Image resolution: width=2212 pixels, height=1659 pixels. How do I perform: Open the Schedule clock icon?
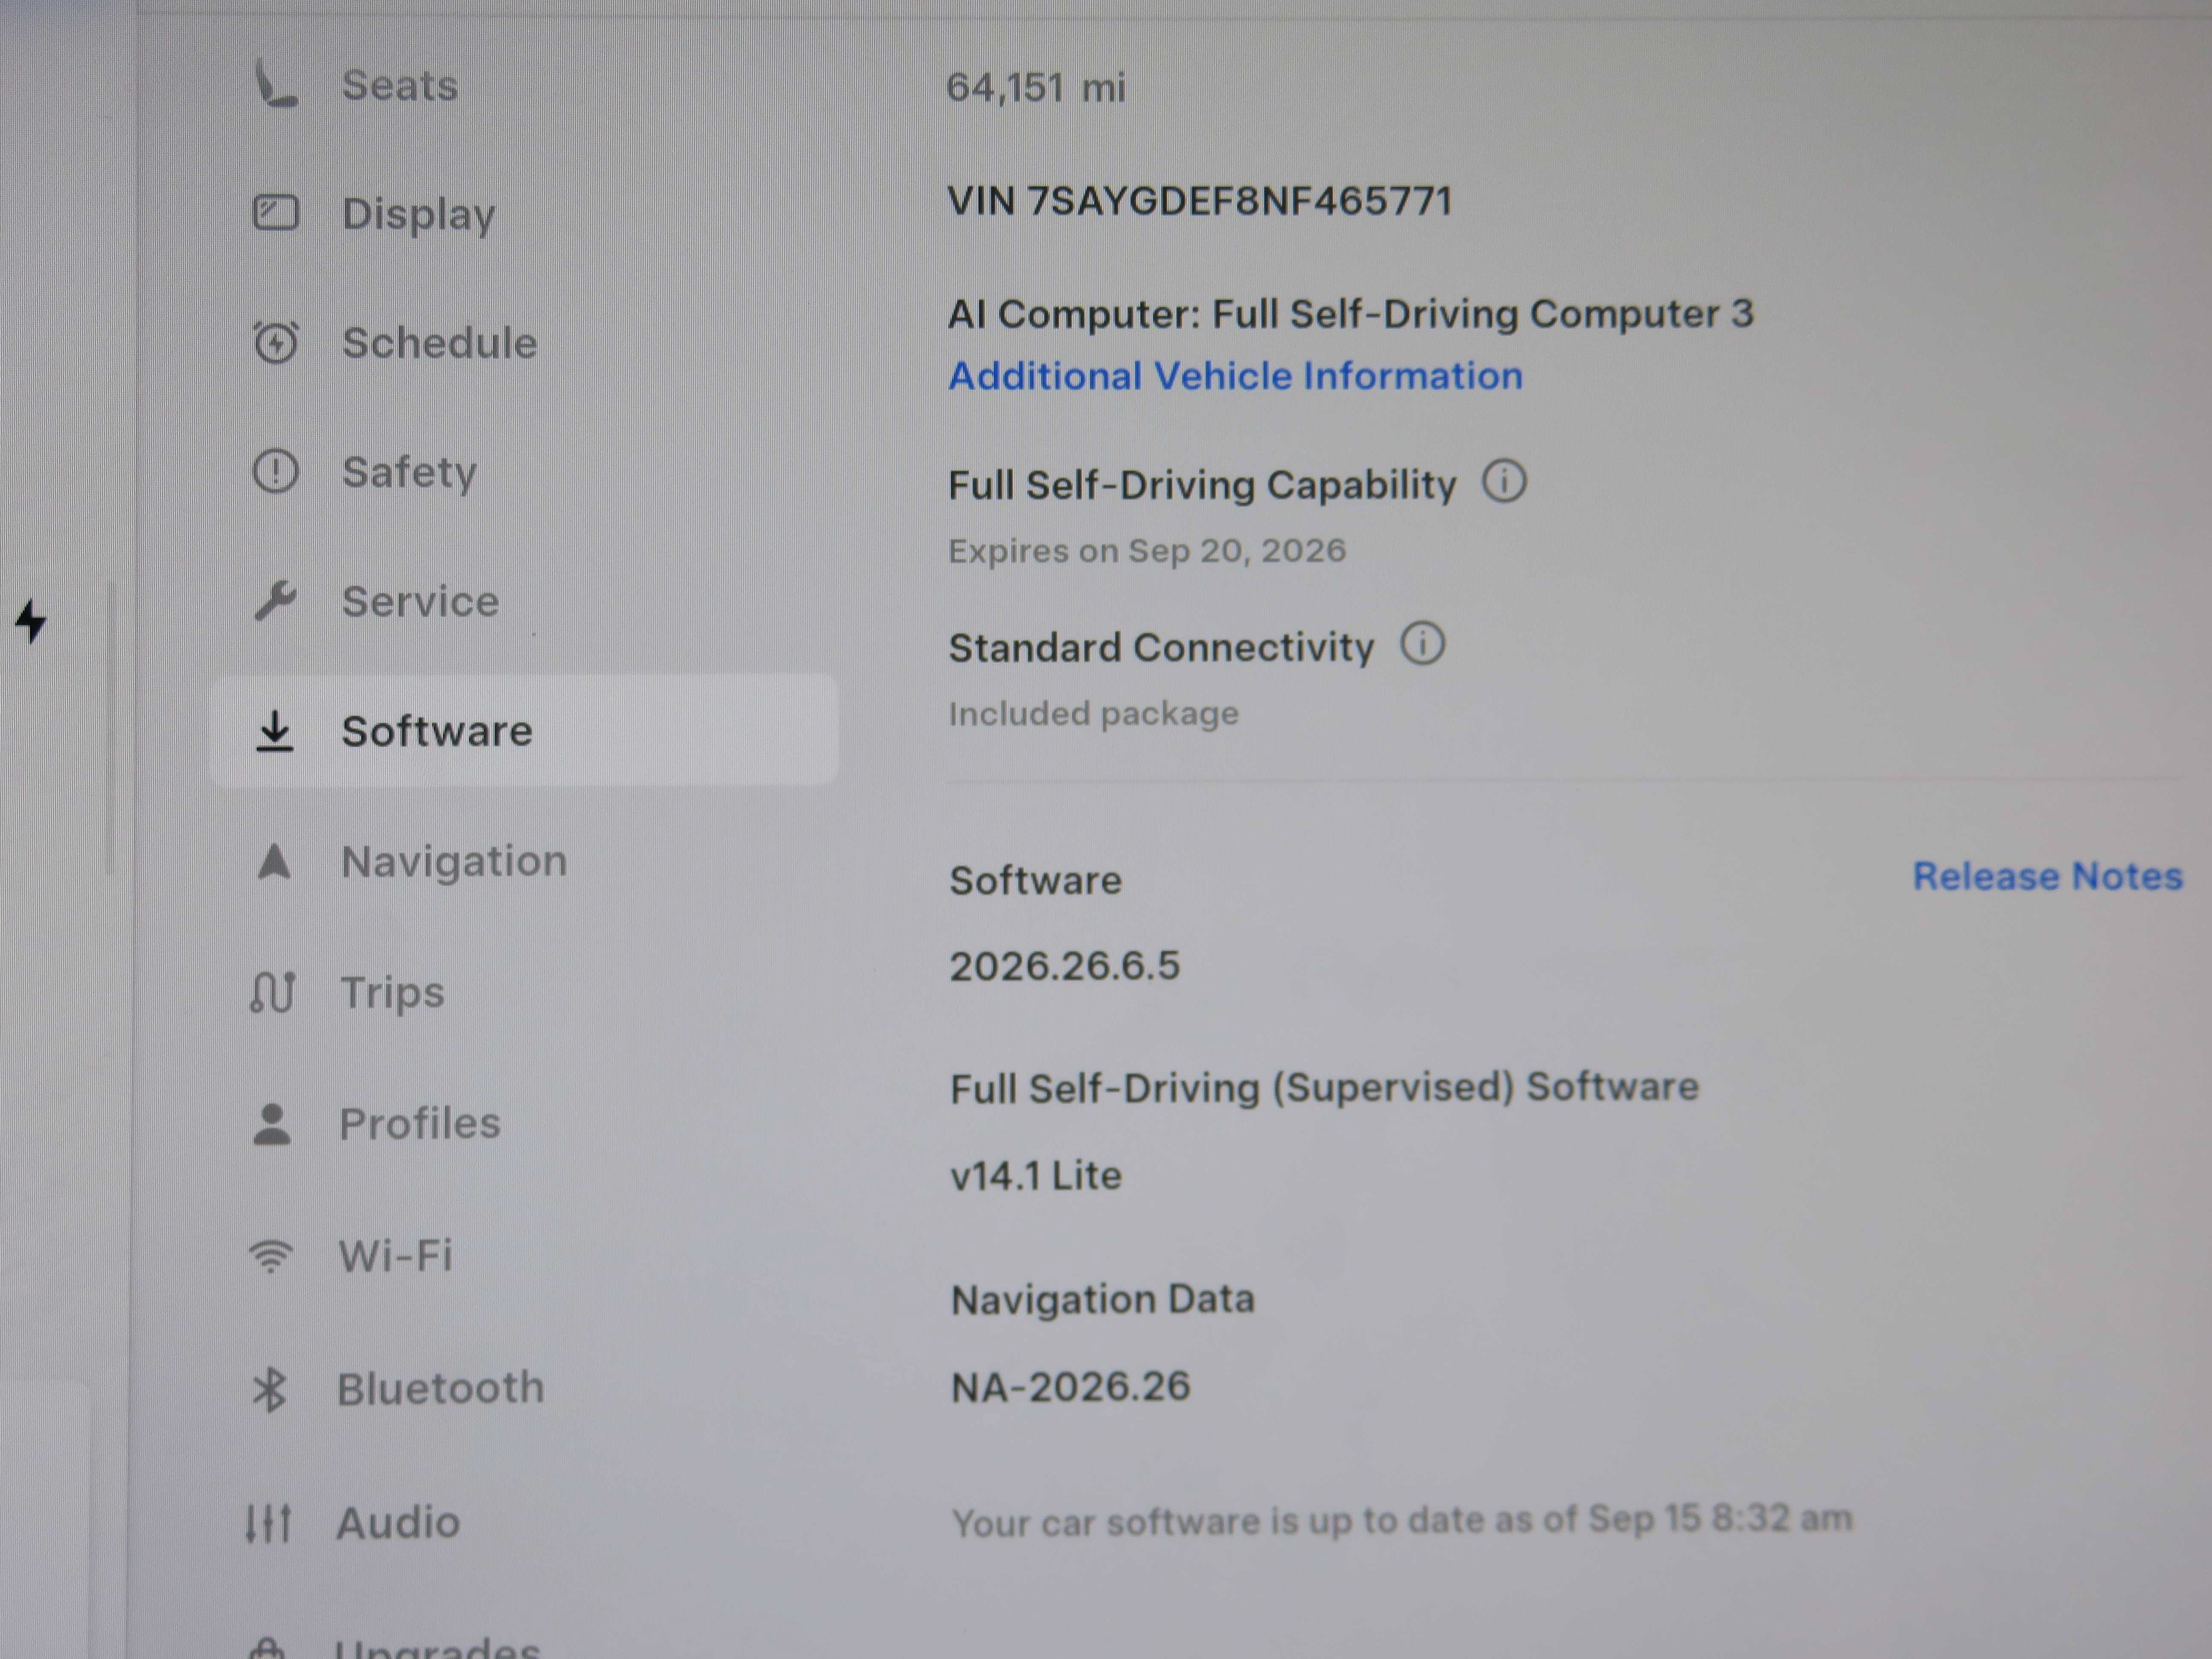pyautogui.click(x=275, y=342)
